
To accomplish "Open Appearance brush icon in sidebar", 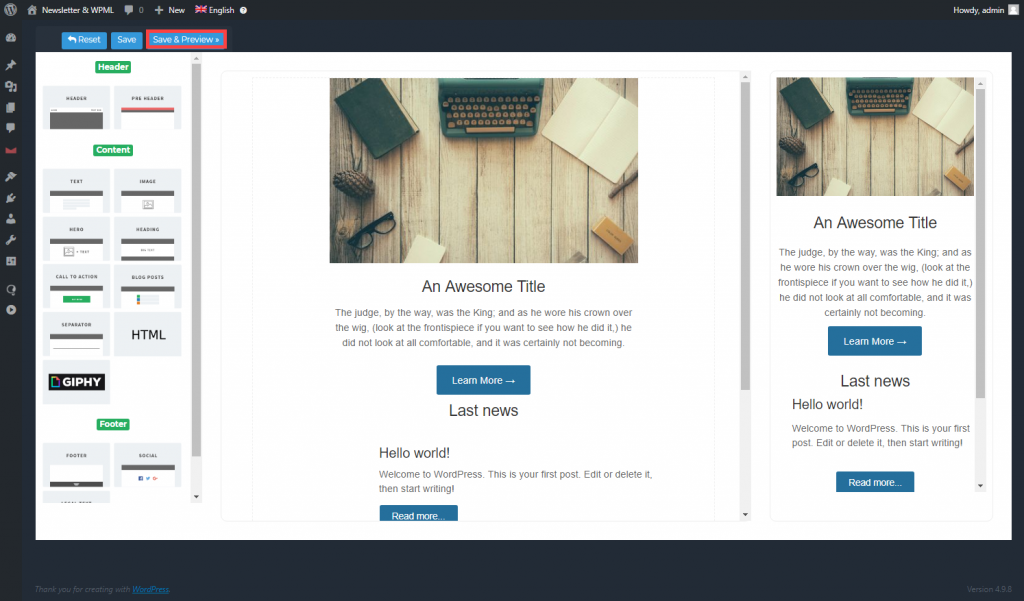I will (11, 176).
